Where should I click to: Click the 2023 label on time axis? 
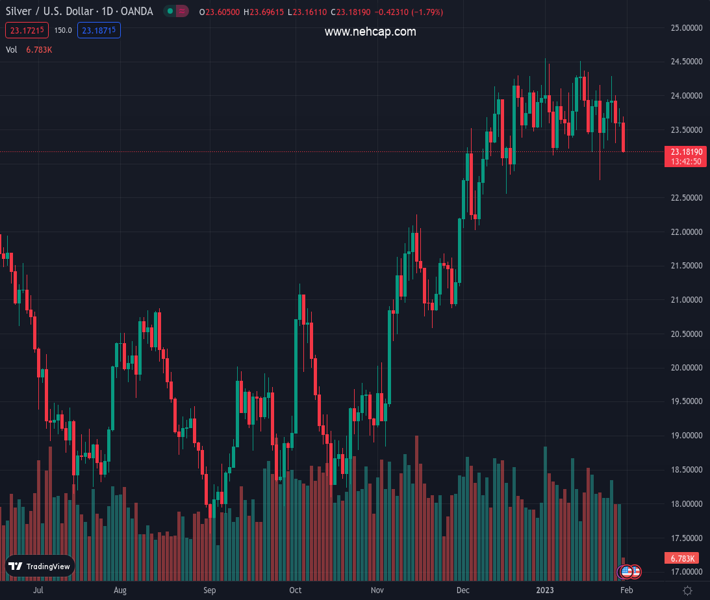click(x=545, y=591)
